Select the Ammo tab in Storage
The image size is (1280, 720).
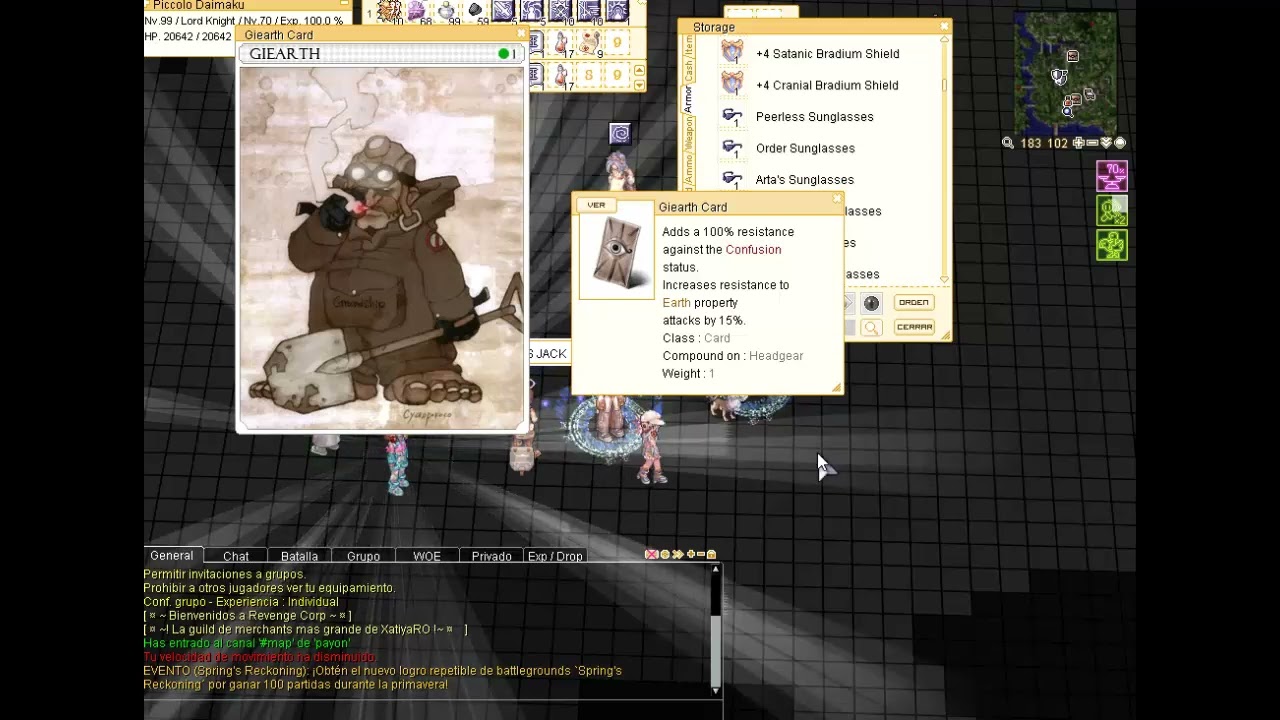(688, 170)
